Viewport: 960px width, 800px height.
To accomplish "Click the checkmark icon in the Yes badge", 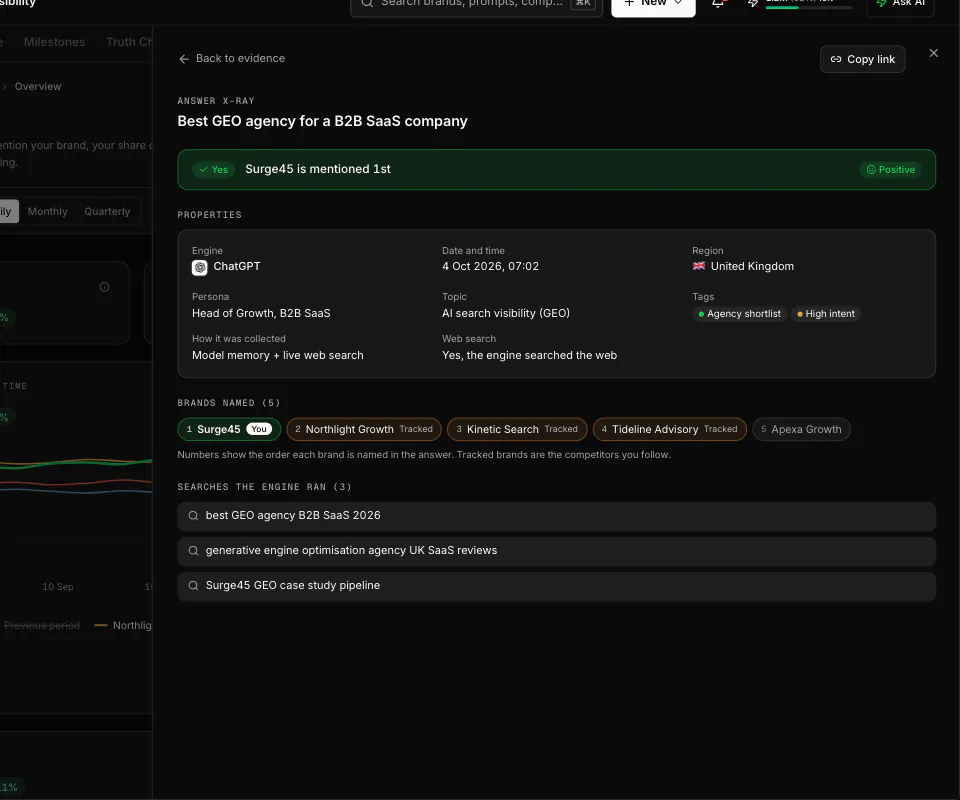I will coord(204,170).
